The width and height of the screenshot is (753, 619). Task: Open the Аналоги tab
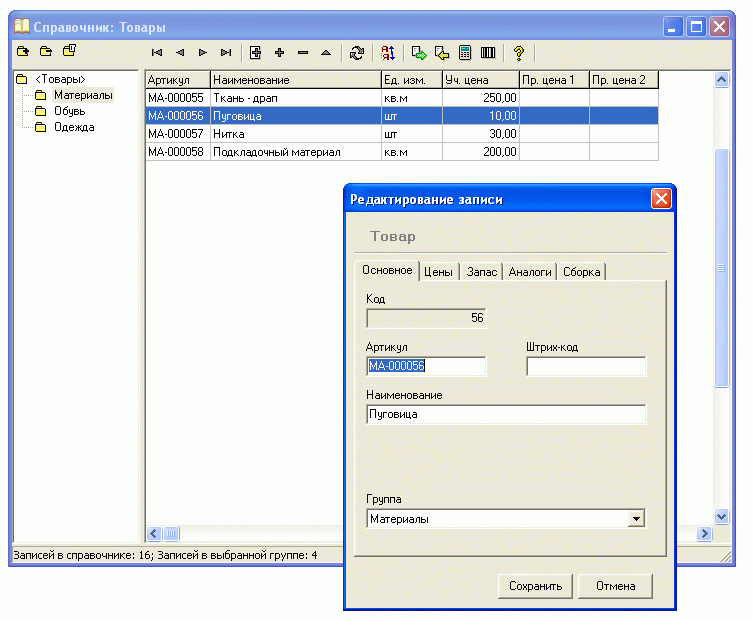[530, 271]
